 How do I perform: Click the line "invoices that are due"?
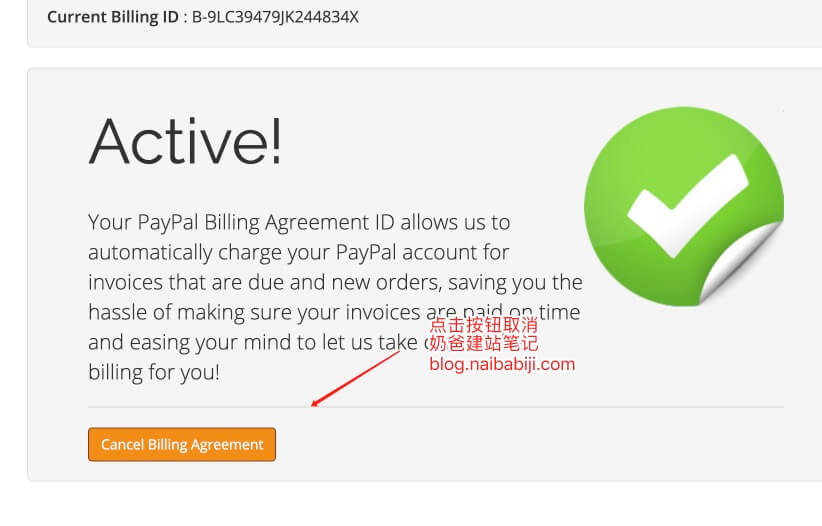point(336,283)
